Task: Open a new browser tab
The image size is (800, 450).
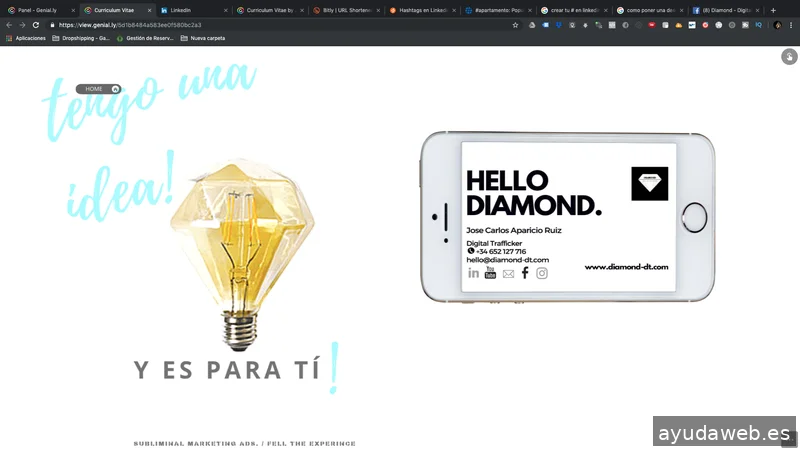Action: [x=773, y=10]
